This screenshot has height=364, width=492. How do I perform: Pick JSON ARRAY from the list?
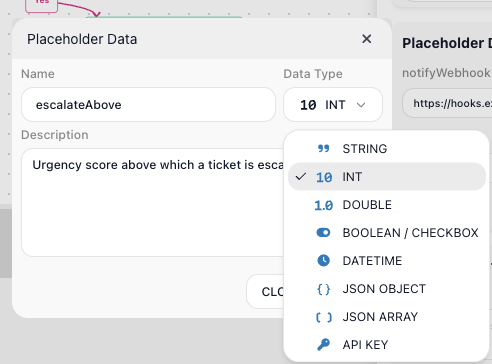click(387, 317)
